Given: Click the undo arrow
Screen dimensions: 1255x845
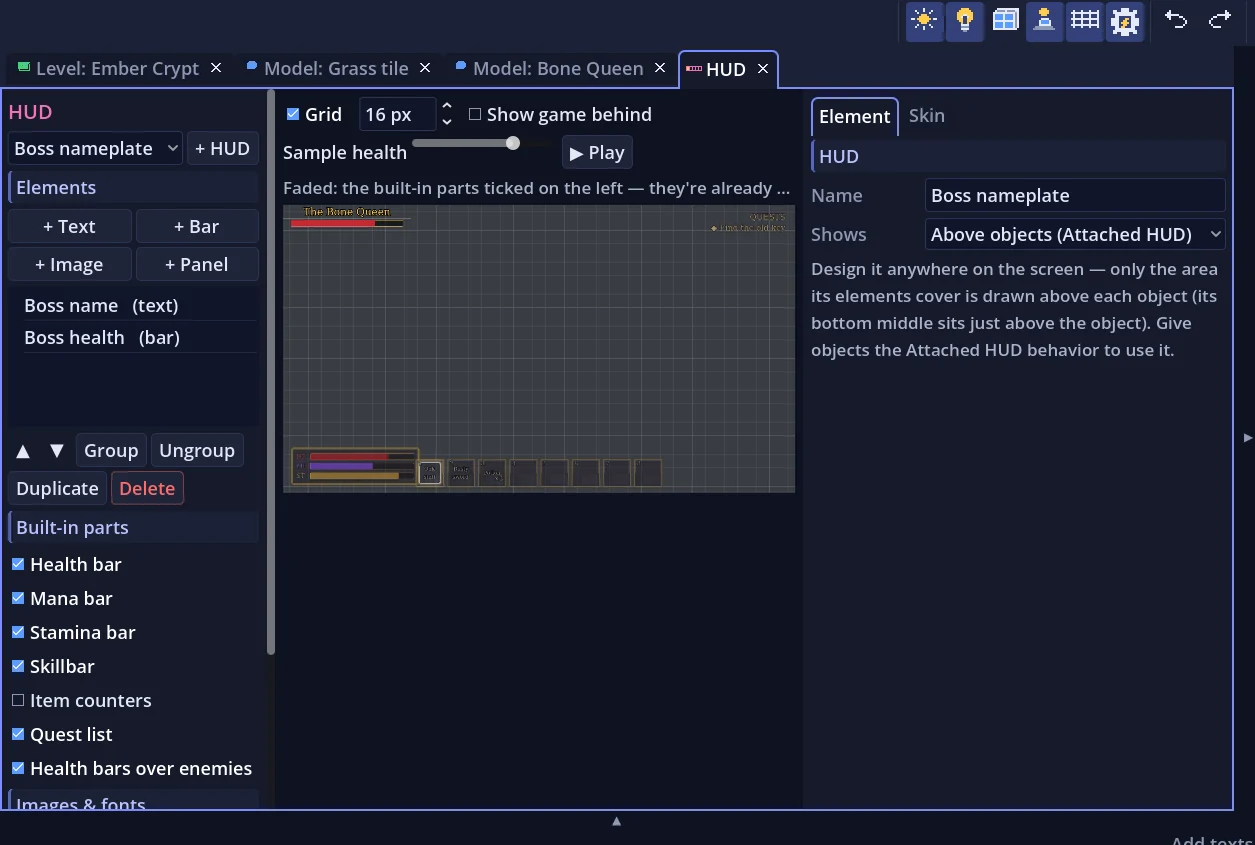Looking at the screenshot, I should 1176,20.
